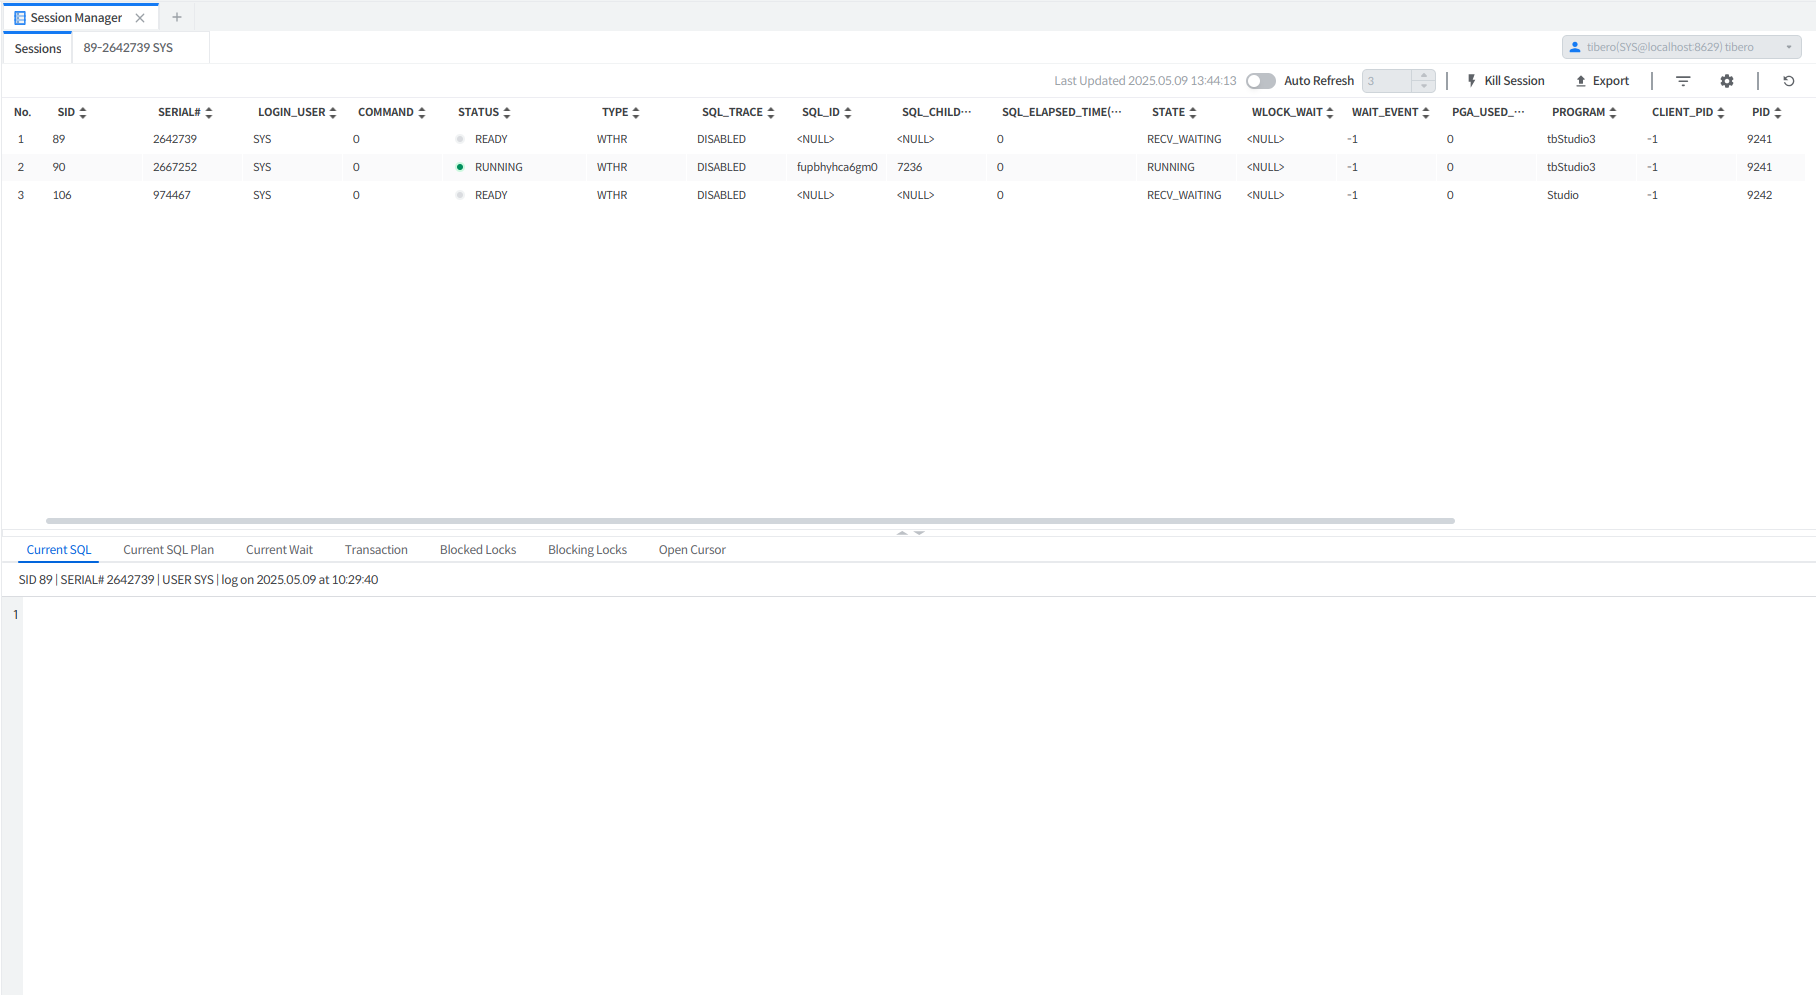1816x995 pixels.
Task: Enable the Auto Refresh toggle
Action: [x=1260, y=81]
